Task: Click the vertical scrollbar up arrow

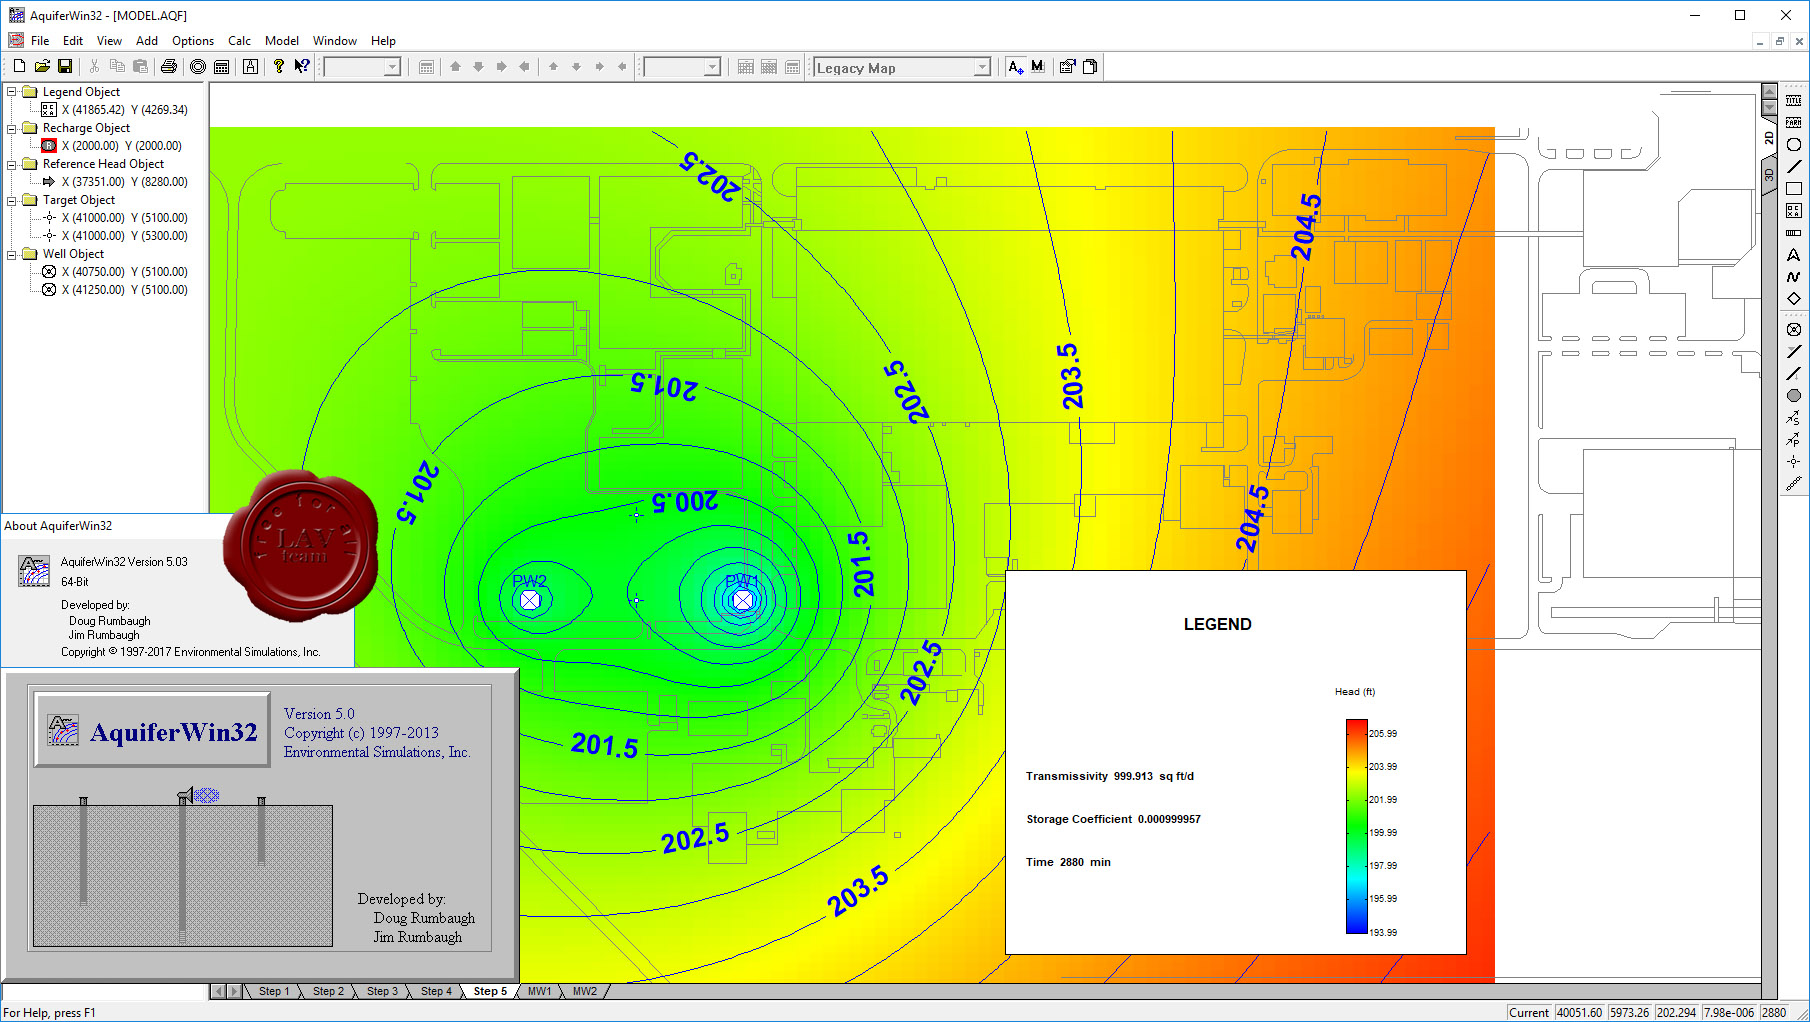Action: click(1769, 91)
